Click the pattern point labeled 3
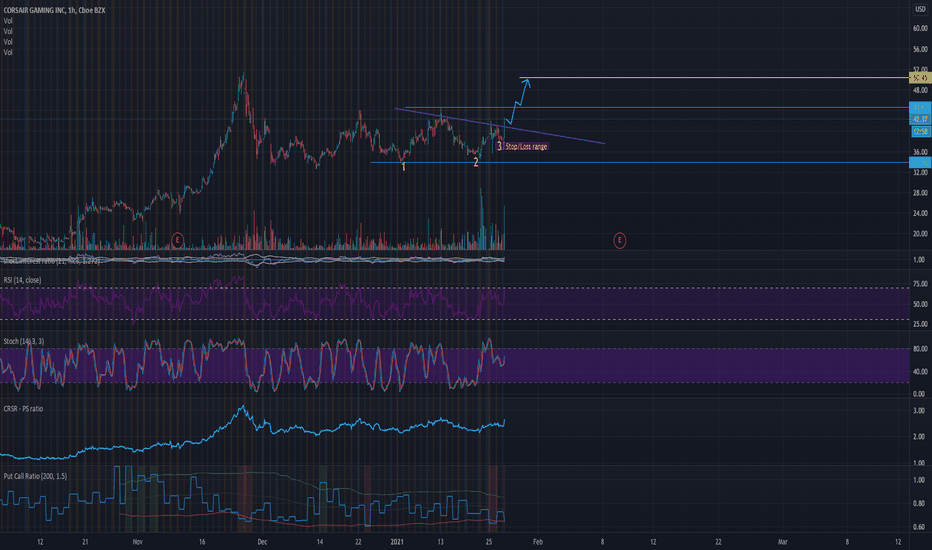932x550 pixels. [x=499, y=146]
